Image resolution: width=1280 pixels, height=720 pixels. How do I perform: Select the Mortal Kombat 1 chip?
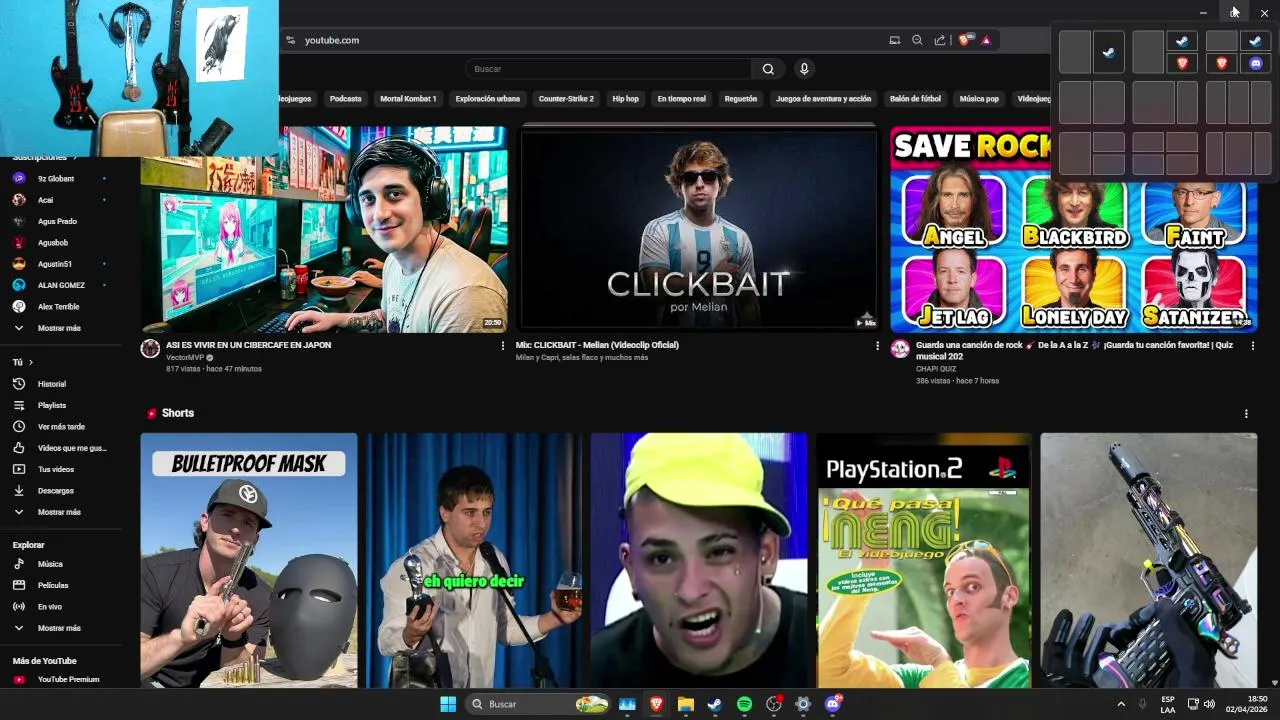(x=408, y=99)
